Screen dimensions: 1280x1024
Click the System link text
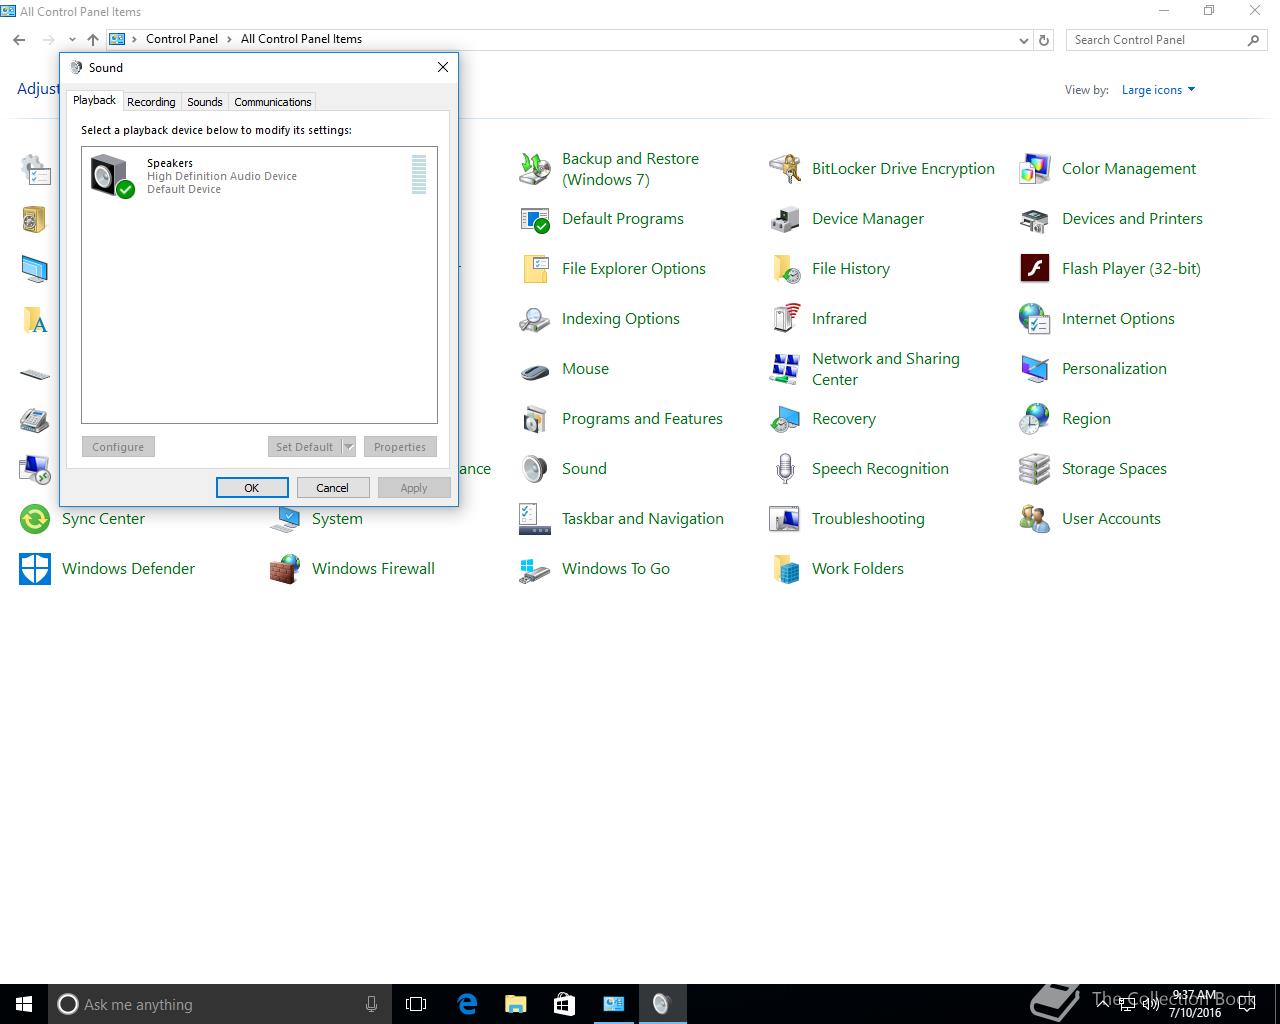tap(337, 519)
